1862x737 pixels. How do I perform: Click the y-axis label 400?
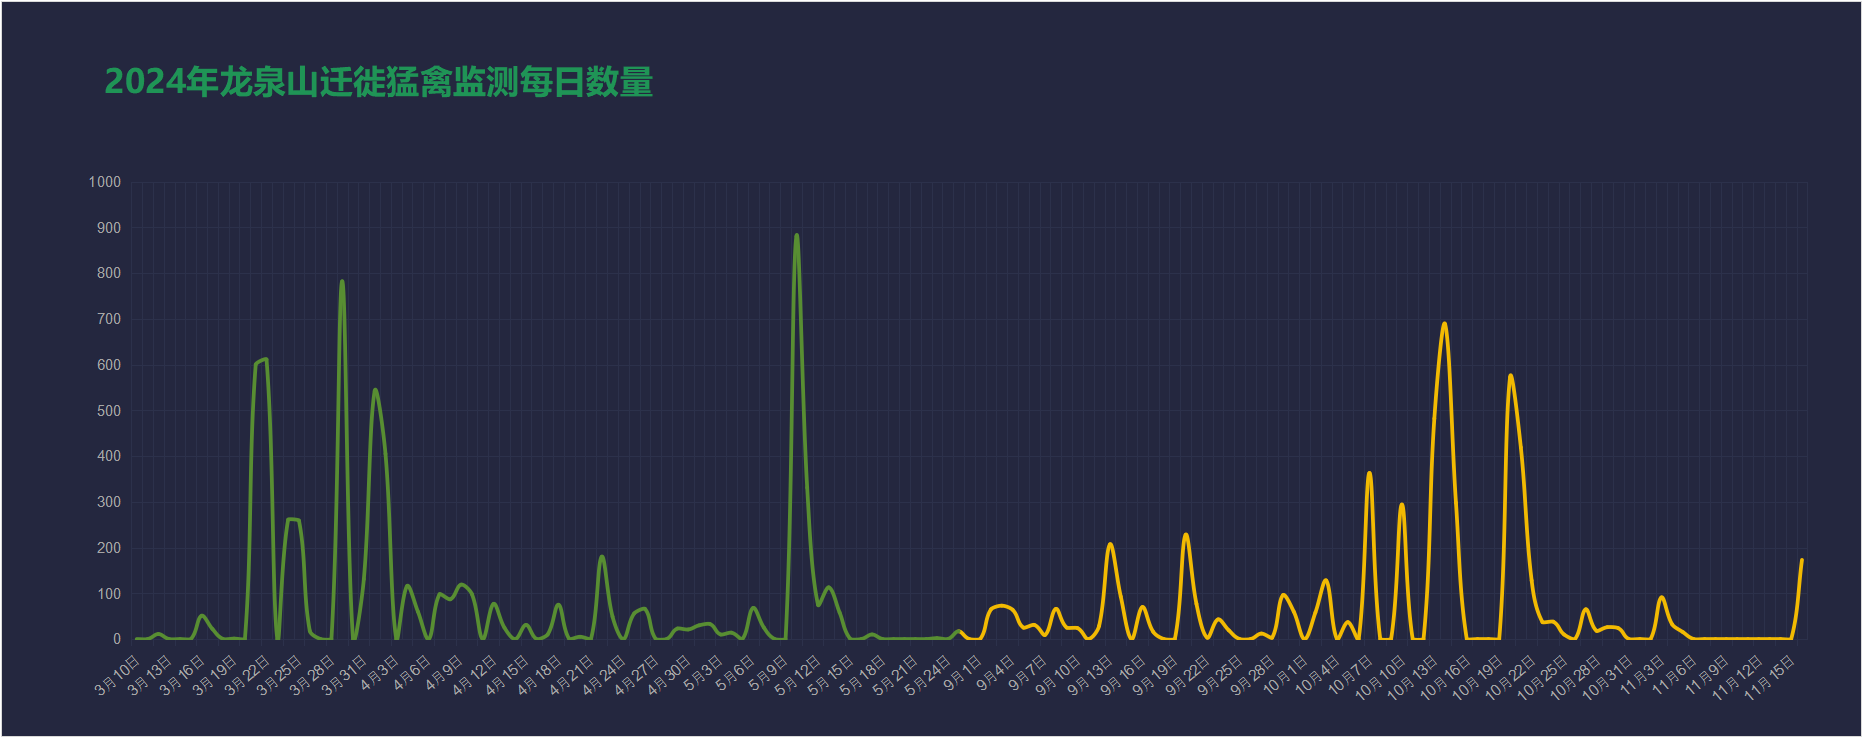[x=109, y=456]
